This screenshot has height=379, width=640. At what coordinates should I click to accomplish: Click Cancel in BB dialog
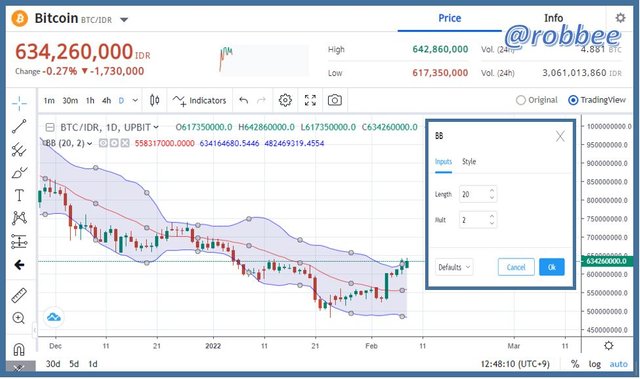click(x=516, y=267)
